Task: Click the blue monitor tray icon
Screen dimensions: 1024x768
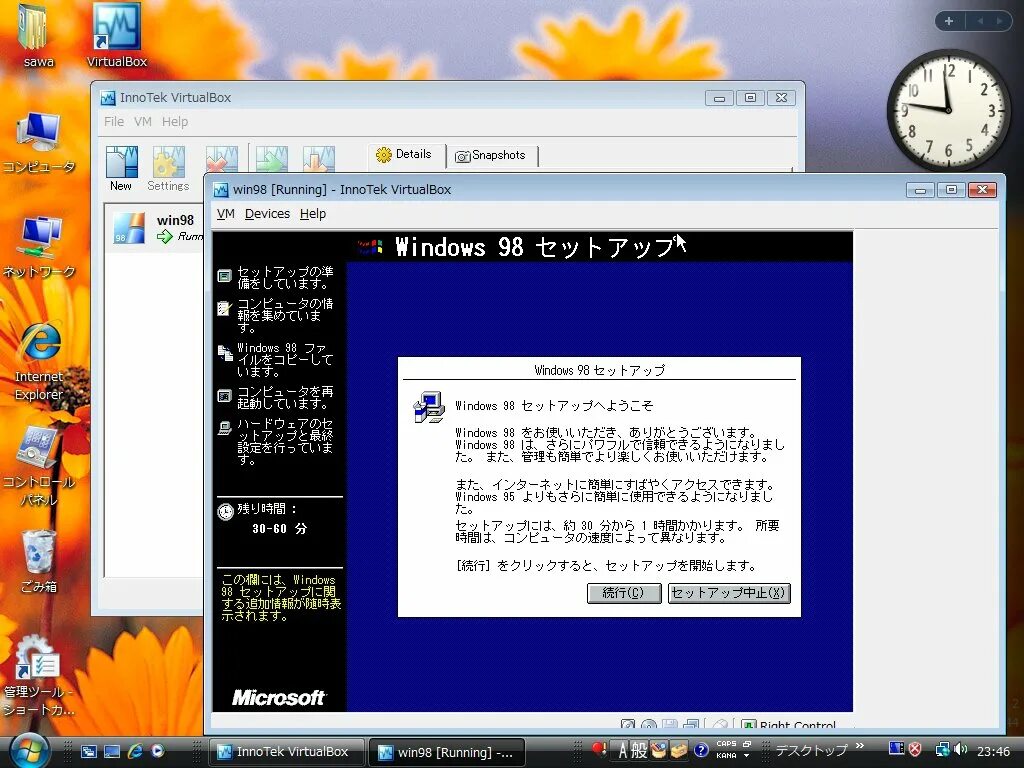Action: [897, 750]
